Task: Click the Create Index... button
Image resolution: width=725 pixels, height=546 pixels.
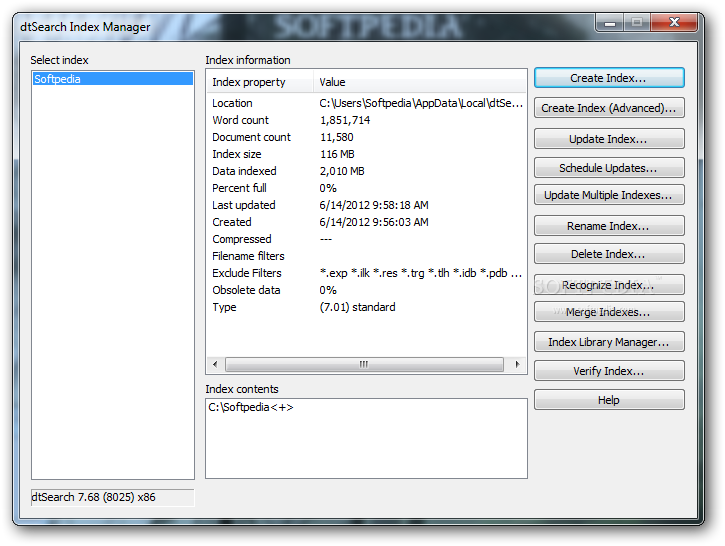Action: [609, 78]
